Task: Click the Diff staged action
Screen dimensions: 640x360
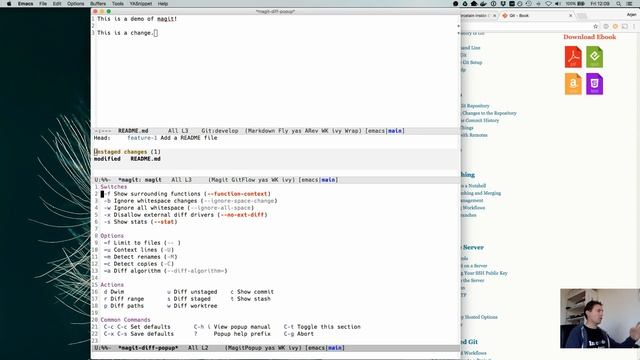Action: (x=189, y=299)
